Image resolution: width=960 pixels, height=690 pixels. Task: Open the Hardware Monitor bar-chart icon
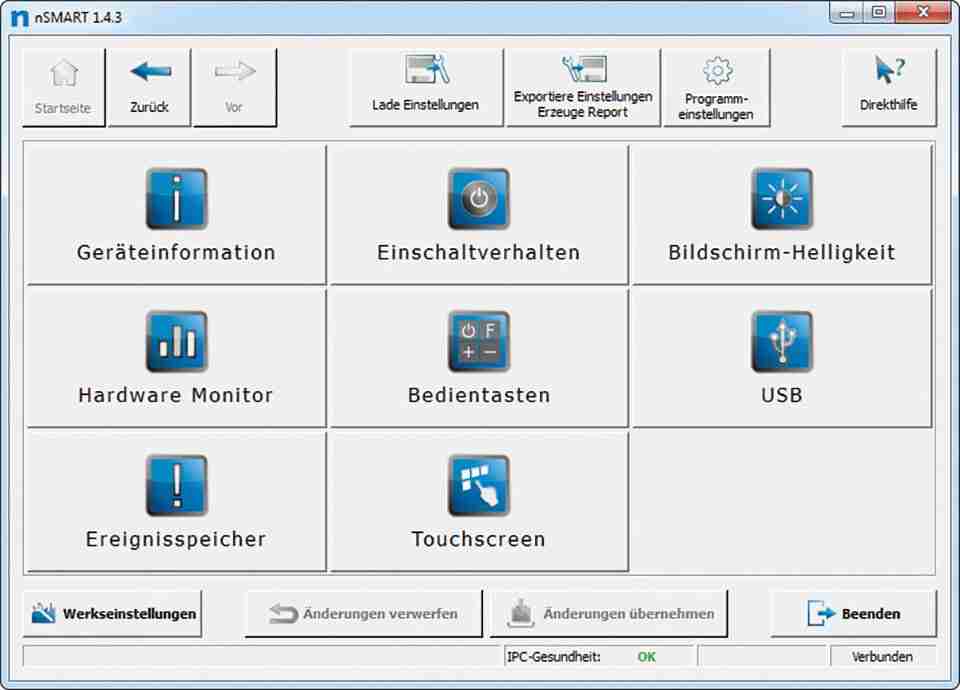point(176,342)
